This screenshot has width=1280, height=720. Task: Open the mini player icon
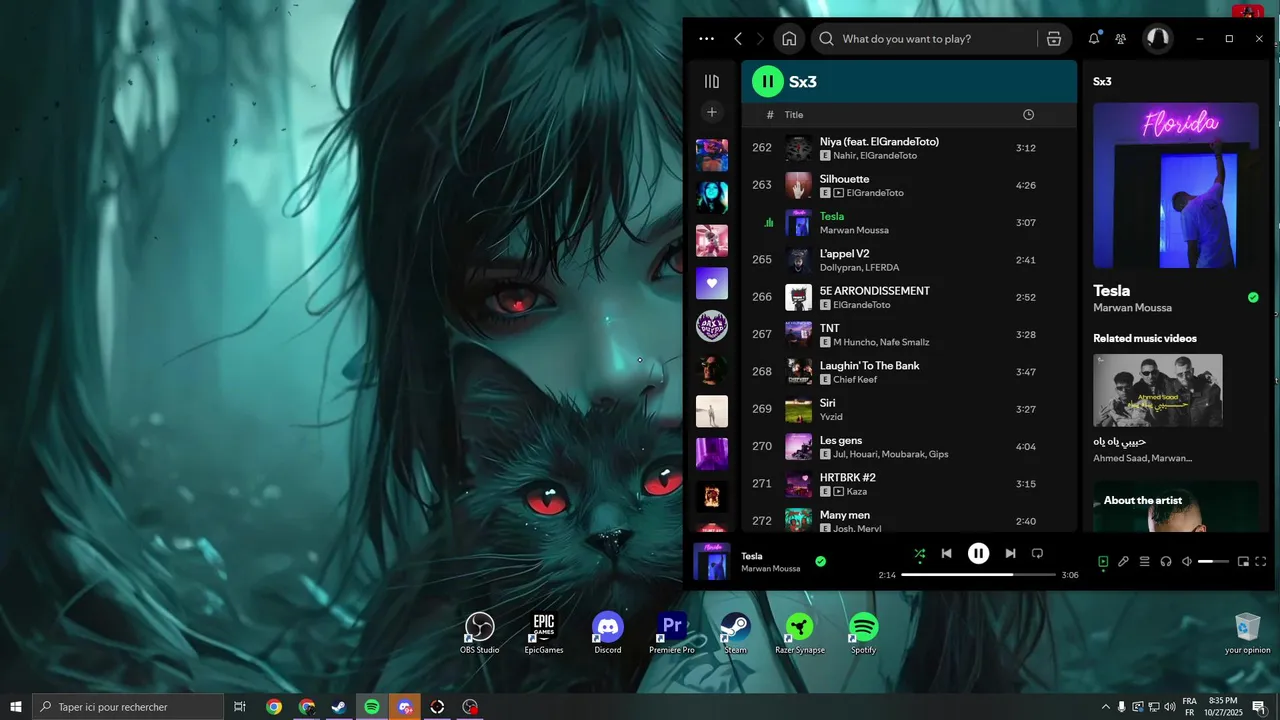point(1243,562)
